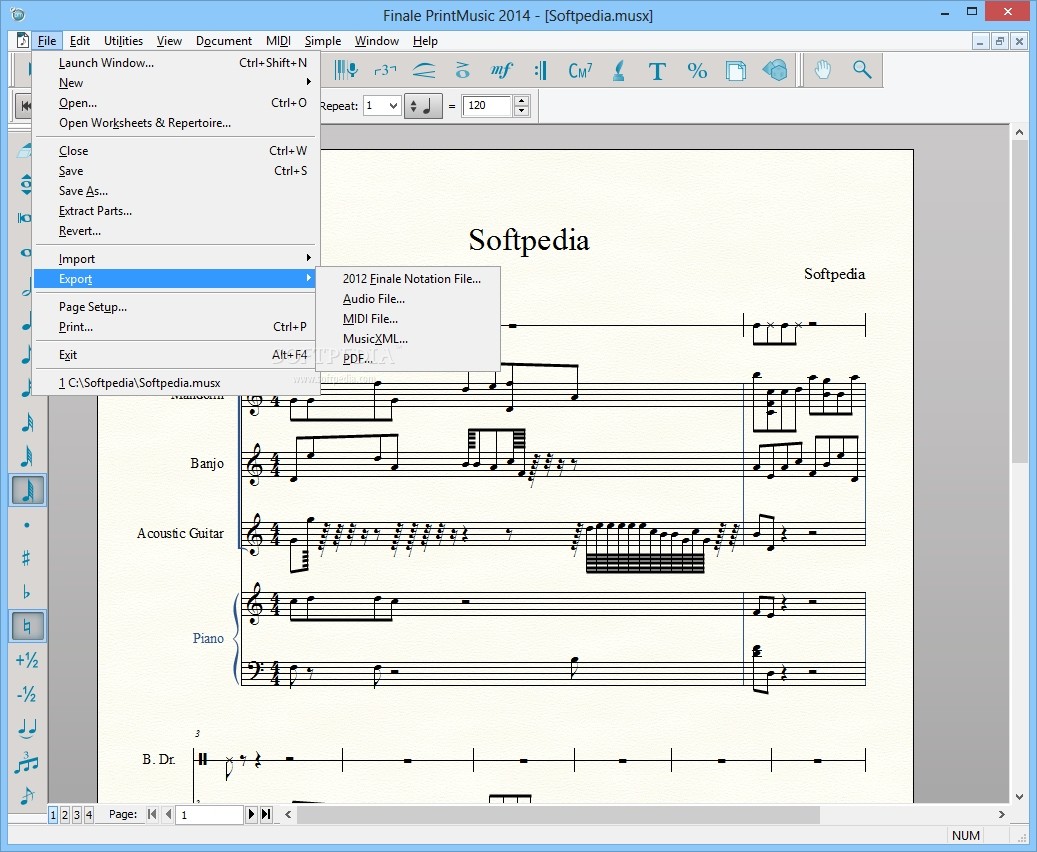Viewport: 1037px width, 852px height.
Task: Select the Smart Shape slur tool
Action: (x=424, y=69)
